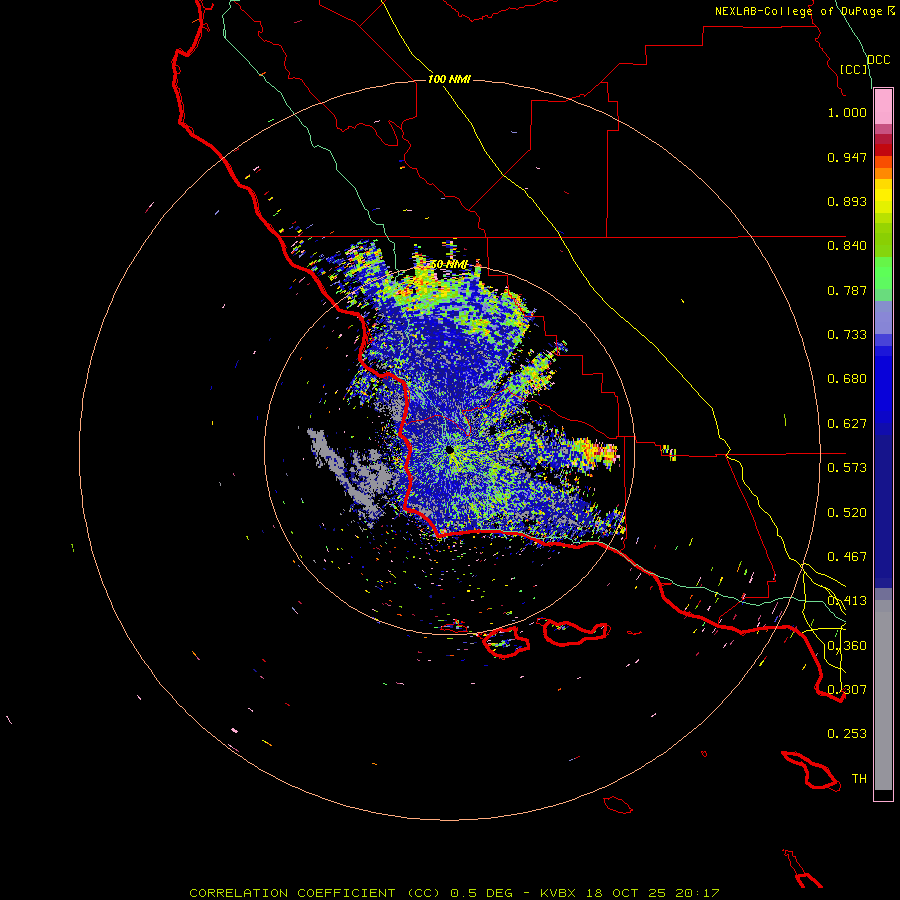
Task: Click the 0.893 scale value
Action: point(847,201)
